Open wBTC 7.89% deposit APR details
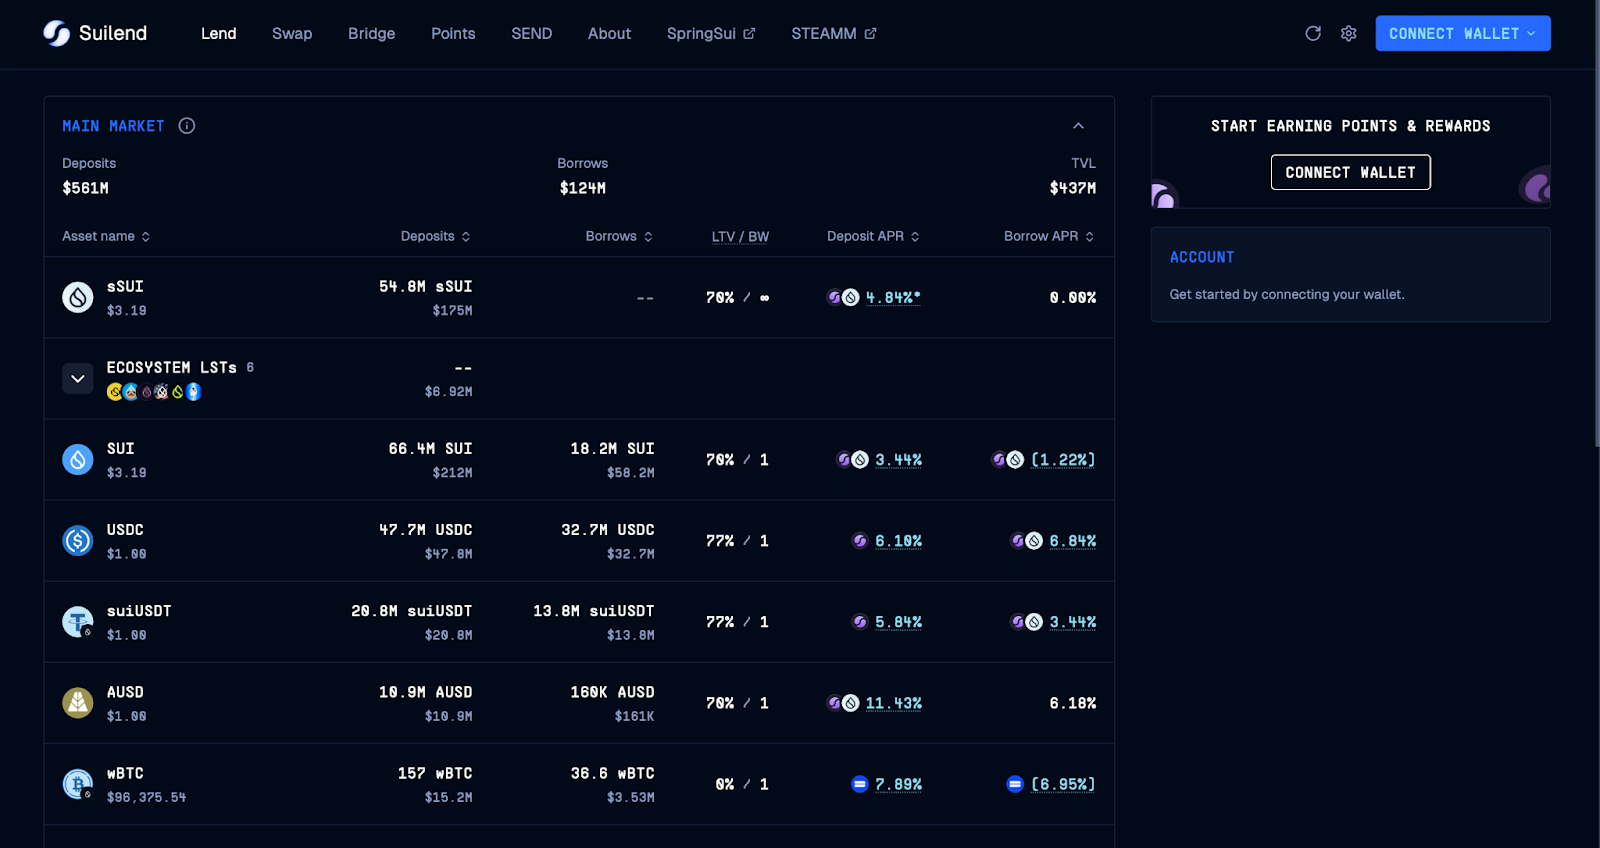Image resolution: width=1600 pixels, height=848 pixels. (898, 784)
